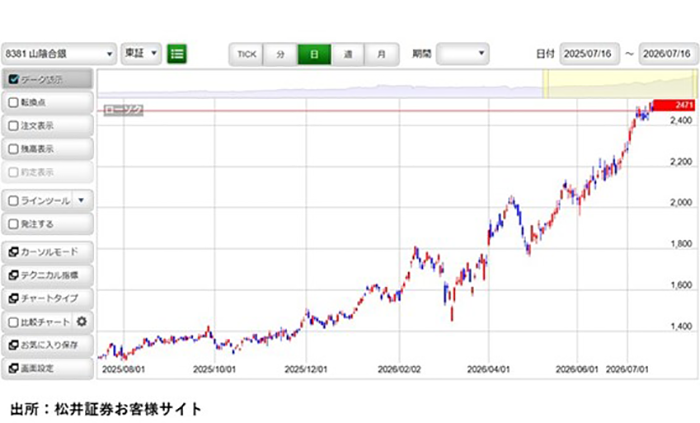
Task: Select the TICK chart tab
Action: (x=246, y=54)
